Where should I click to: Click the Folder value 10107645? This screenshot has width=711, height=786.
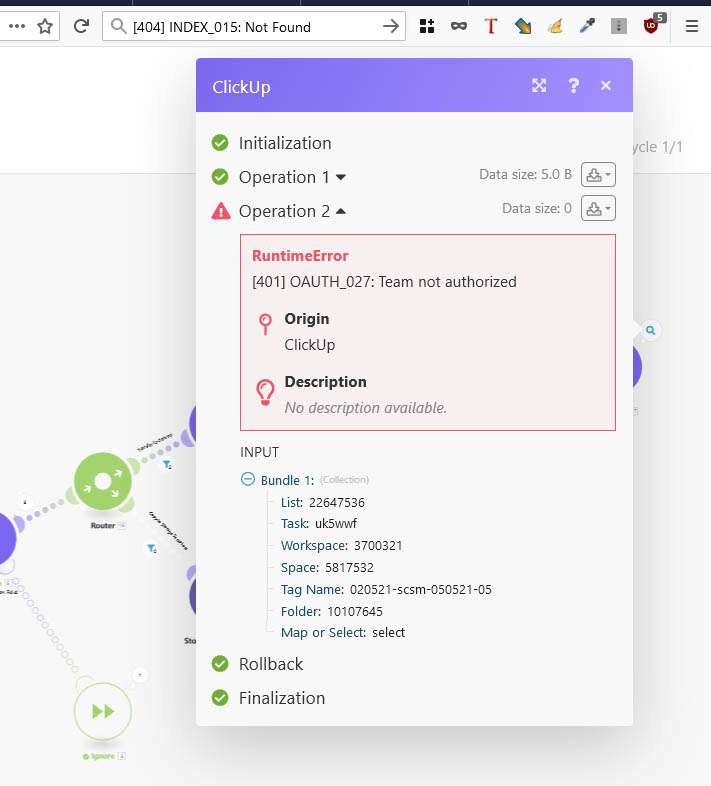pos(354,612)
